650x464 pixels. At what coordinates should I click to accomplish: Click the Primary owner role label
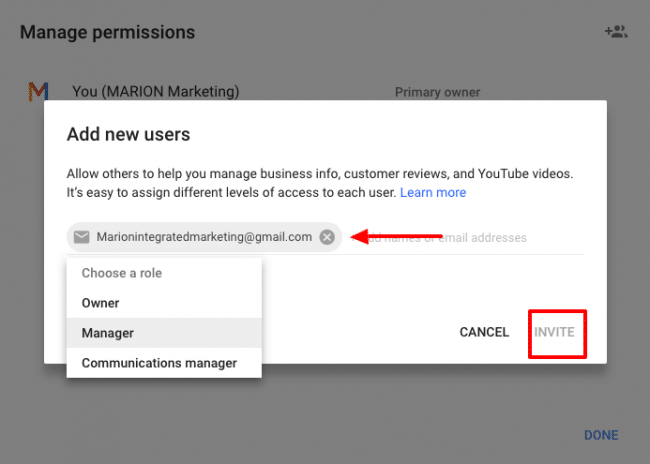(x=437, y=92)
